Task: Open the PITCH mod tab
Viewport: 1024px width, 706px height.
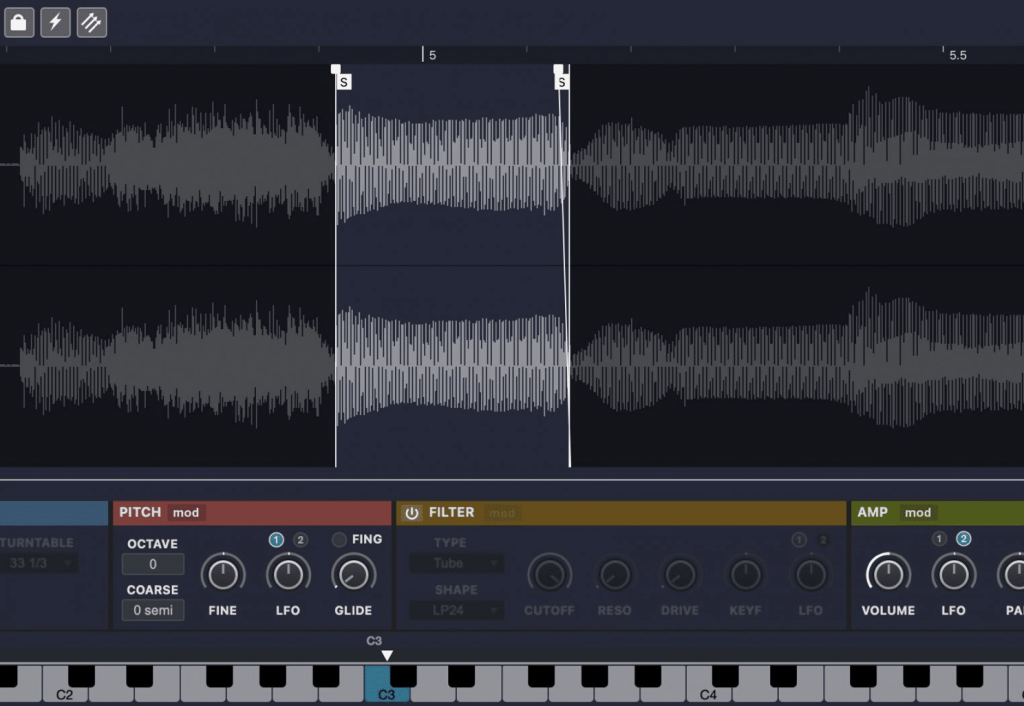Action: pyautogui.click(x=183, y=512)
